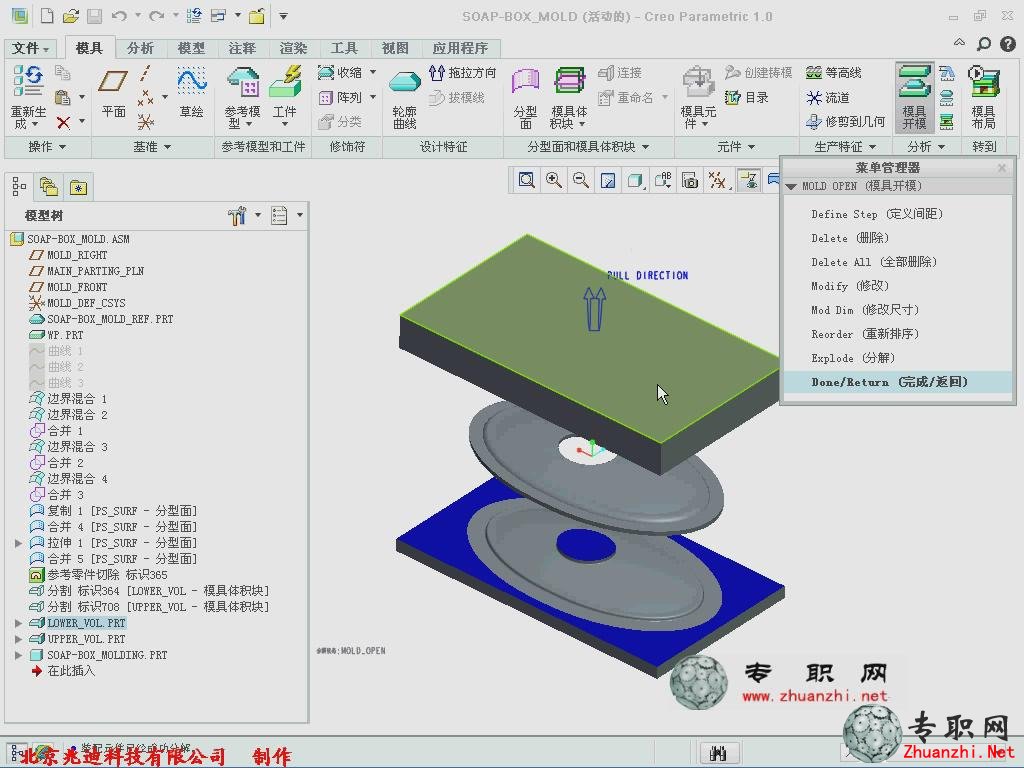This screenshot has width=1024, height=768.
Task: Collapse the MOLD OPEN menu triangle
Action: (x=792, y=187)
